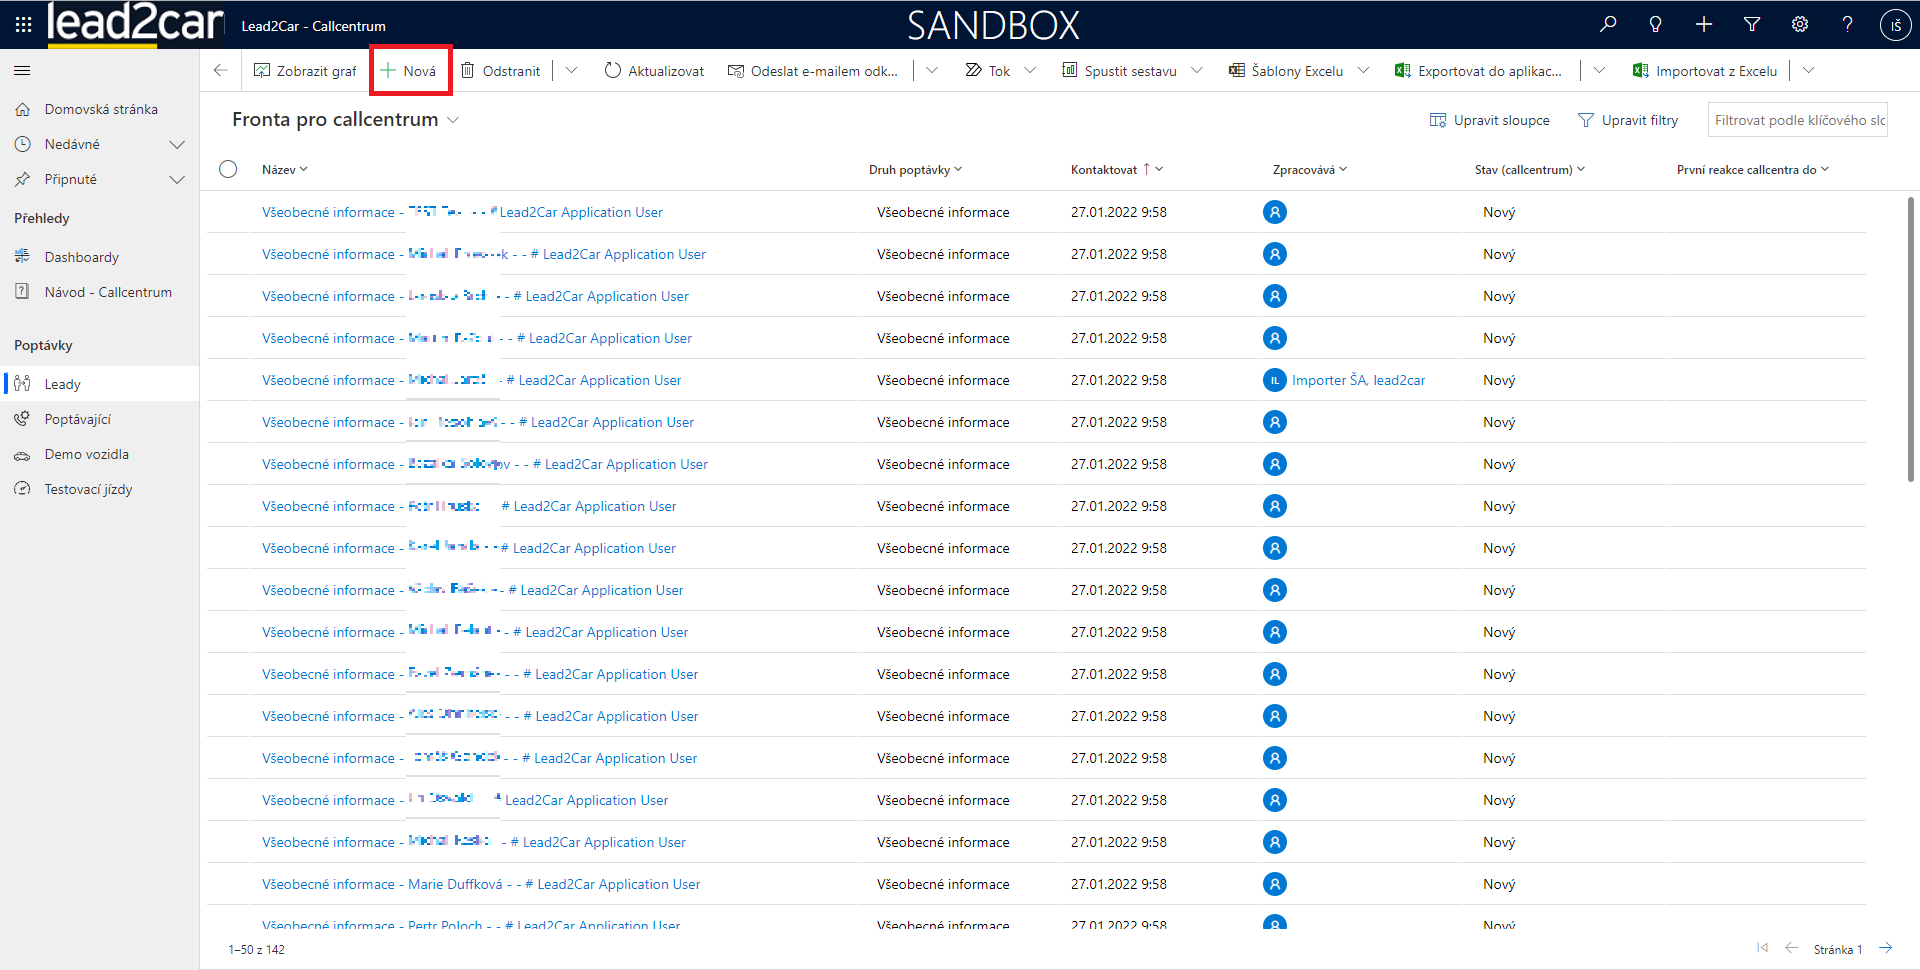1920x970 pixels.
Task: Click the Odstranit trash button
Action: coord(500,71)
